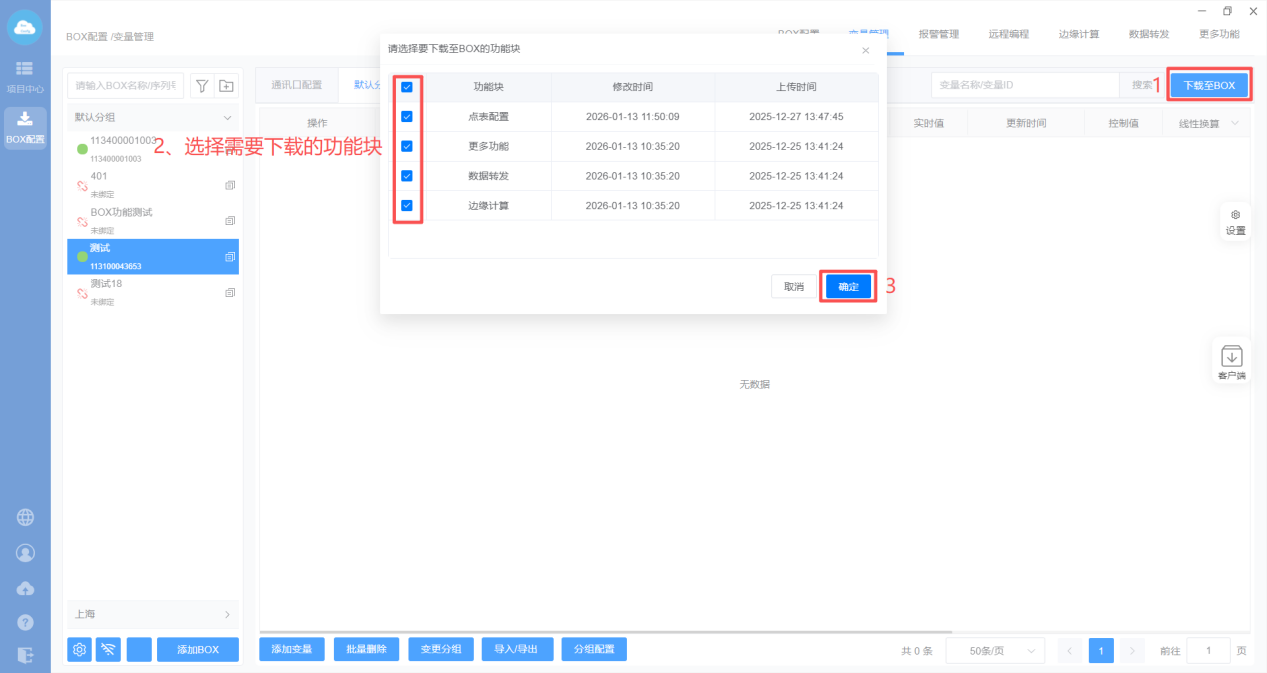Viewport: 1267px width, 673px height.
Task: Toggle the select-all checkbox in header row
Action: (x=406, y=87)
